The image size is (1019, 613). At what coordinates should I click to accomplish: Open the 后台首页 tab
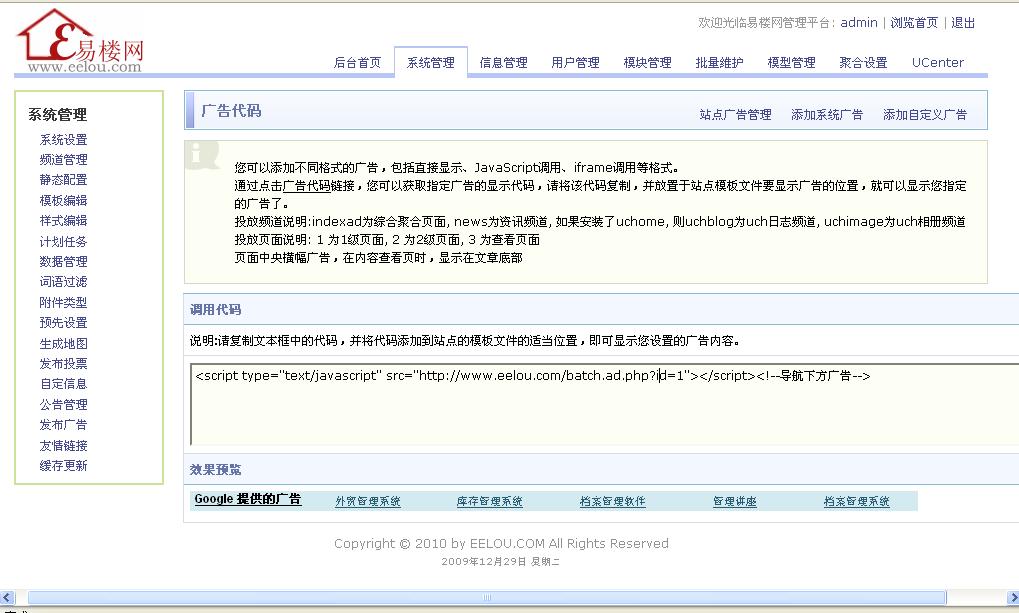click(x=357, y=62)
